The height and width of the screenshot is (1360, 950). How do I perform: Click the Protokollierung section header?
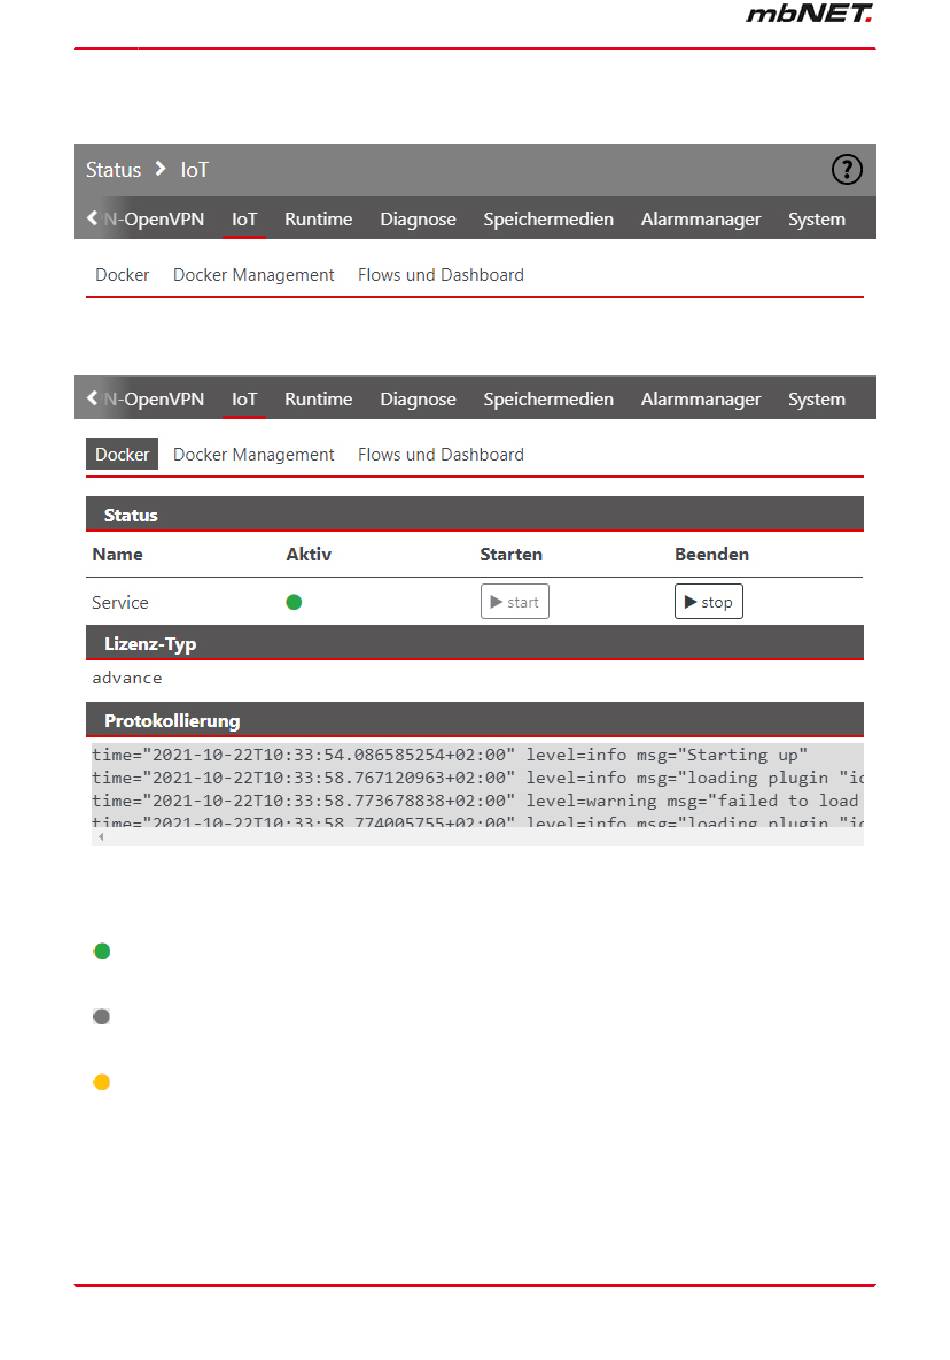(x=475, y=721)
